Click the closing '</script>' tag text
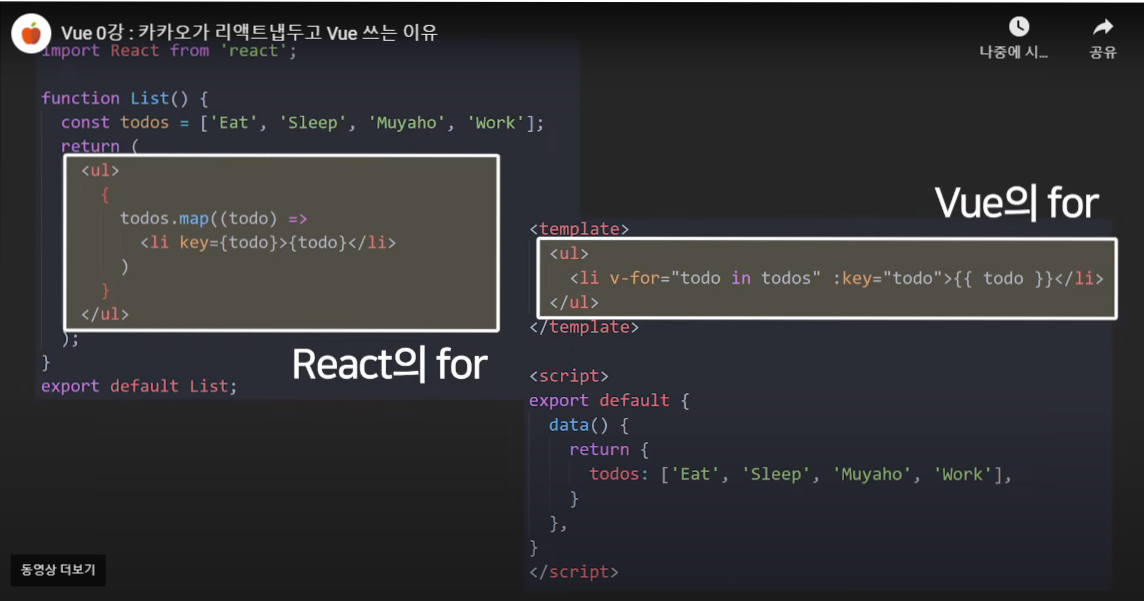The image size is (1144, 601). pos(574,572)
